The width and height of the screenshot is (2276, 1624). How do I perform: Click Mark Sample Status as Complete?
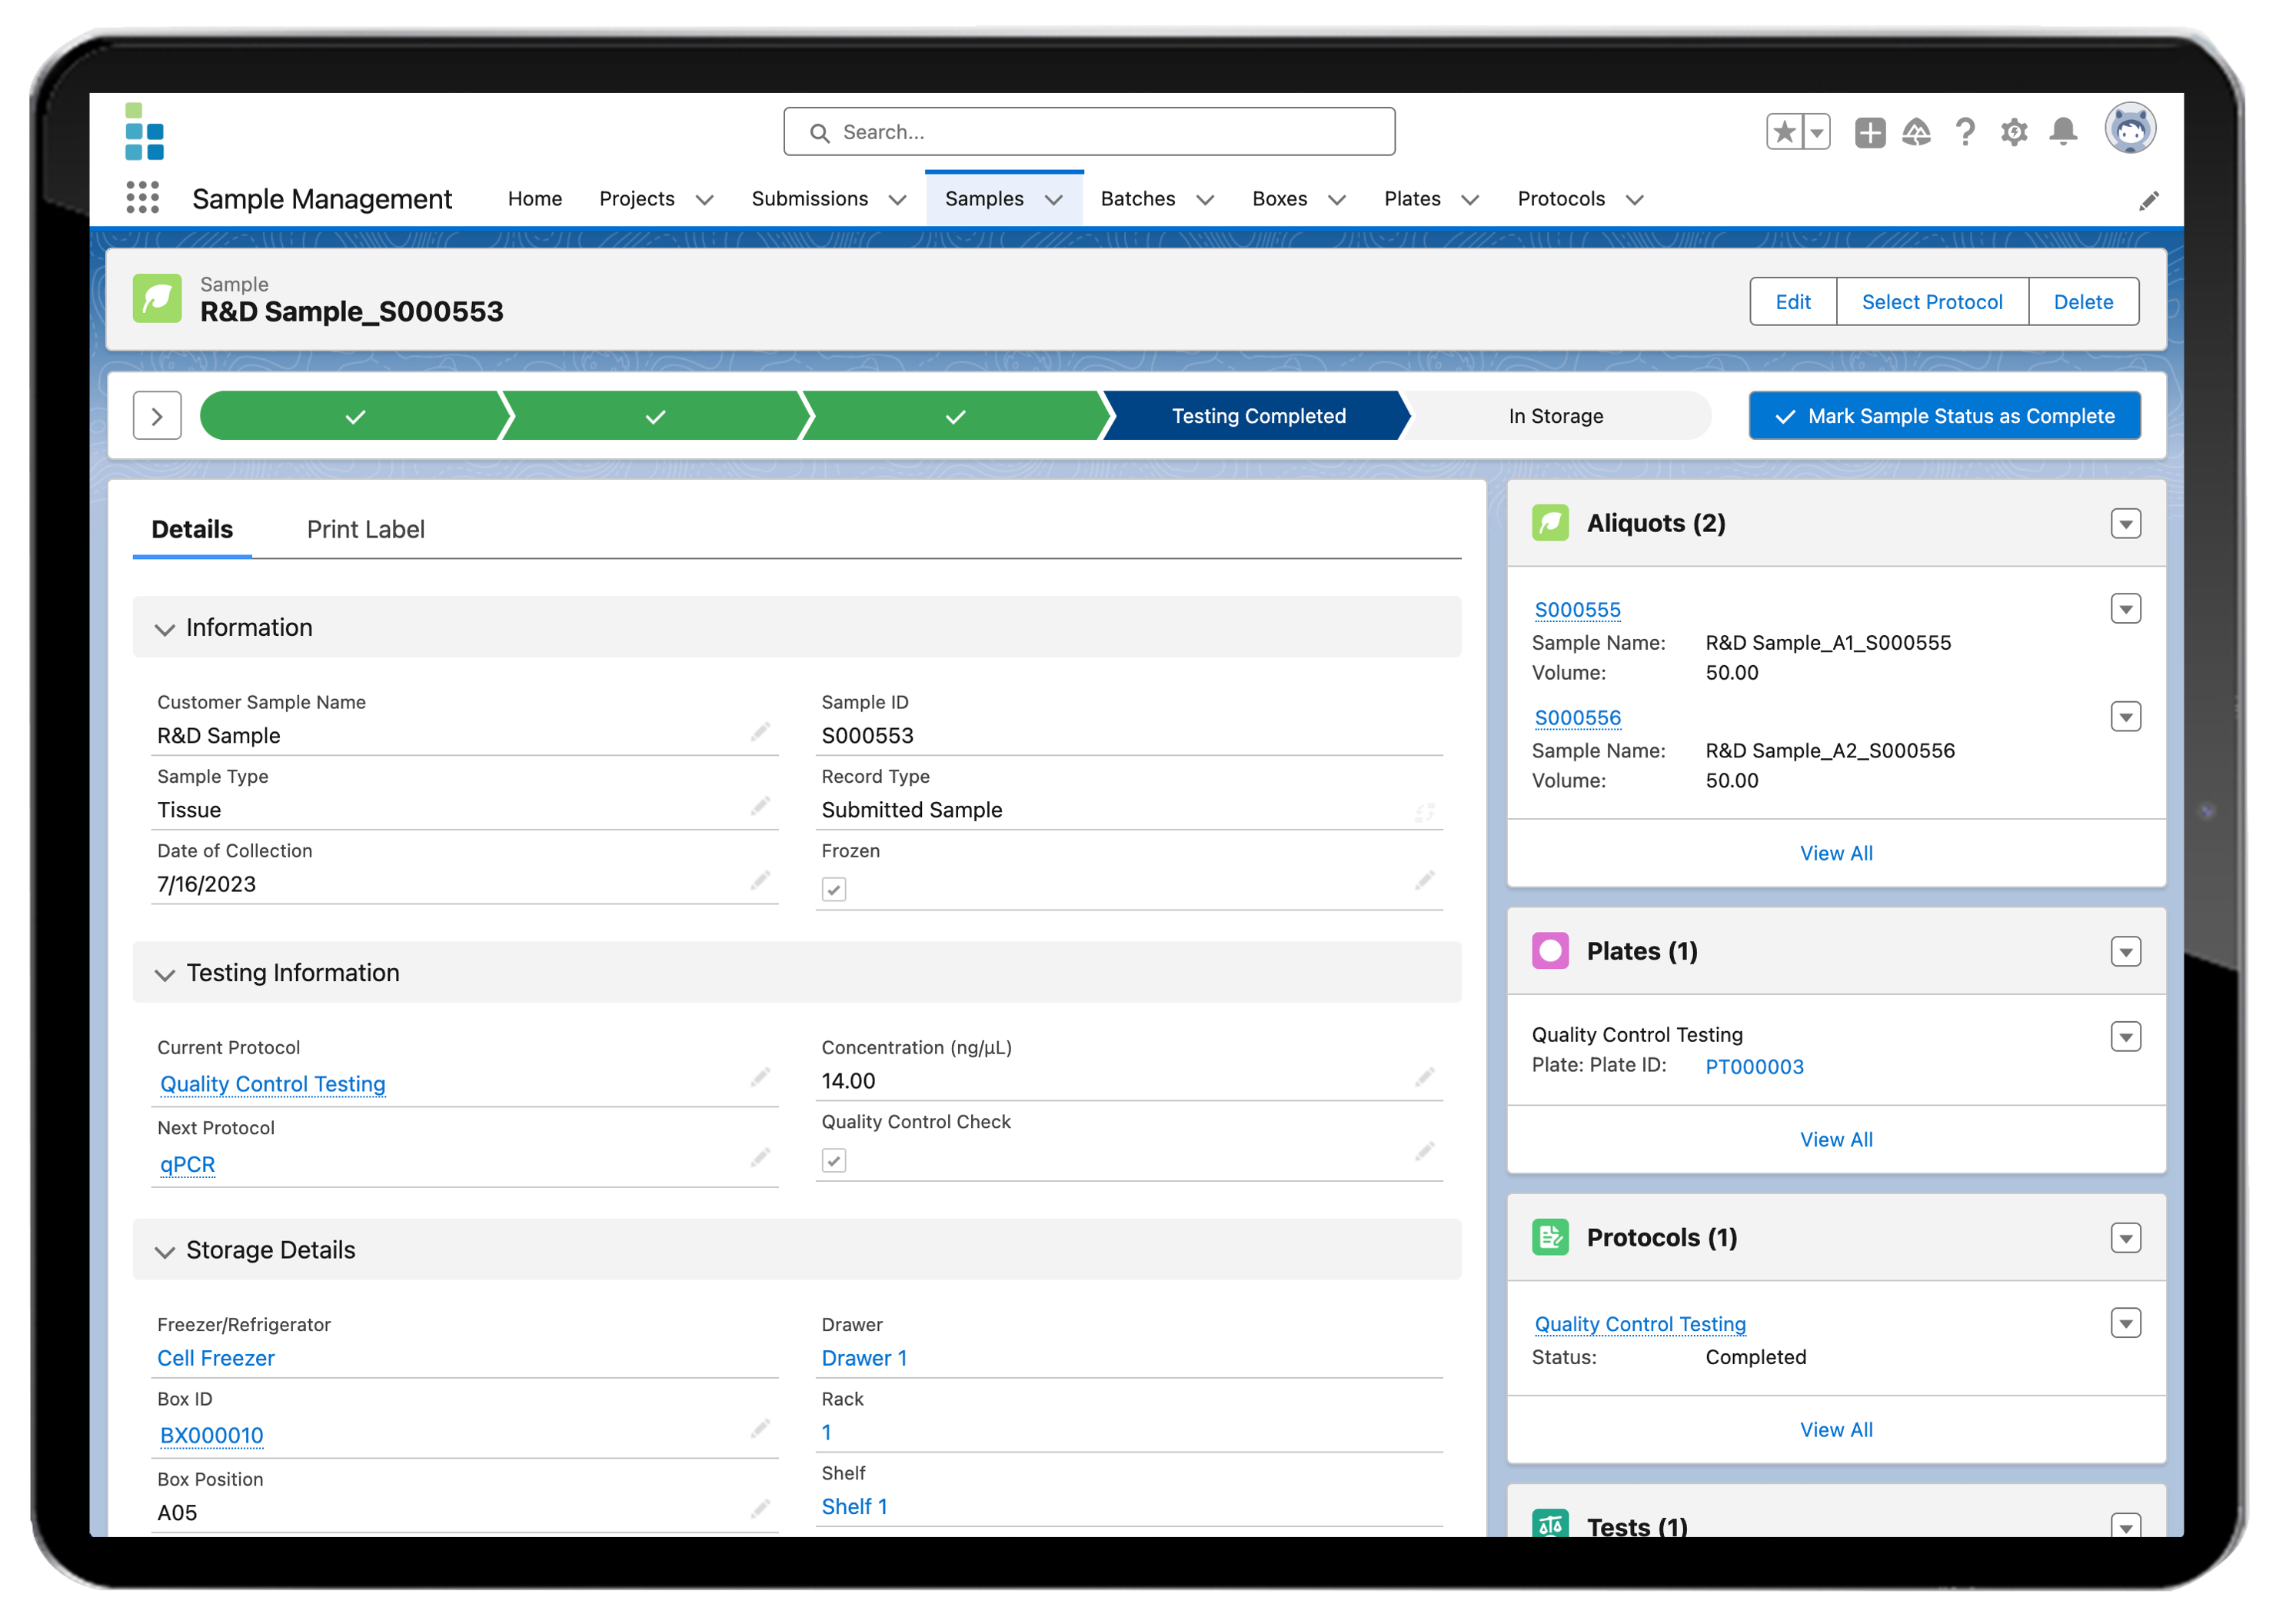point(1943,415)
